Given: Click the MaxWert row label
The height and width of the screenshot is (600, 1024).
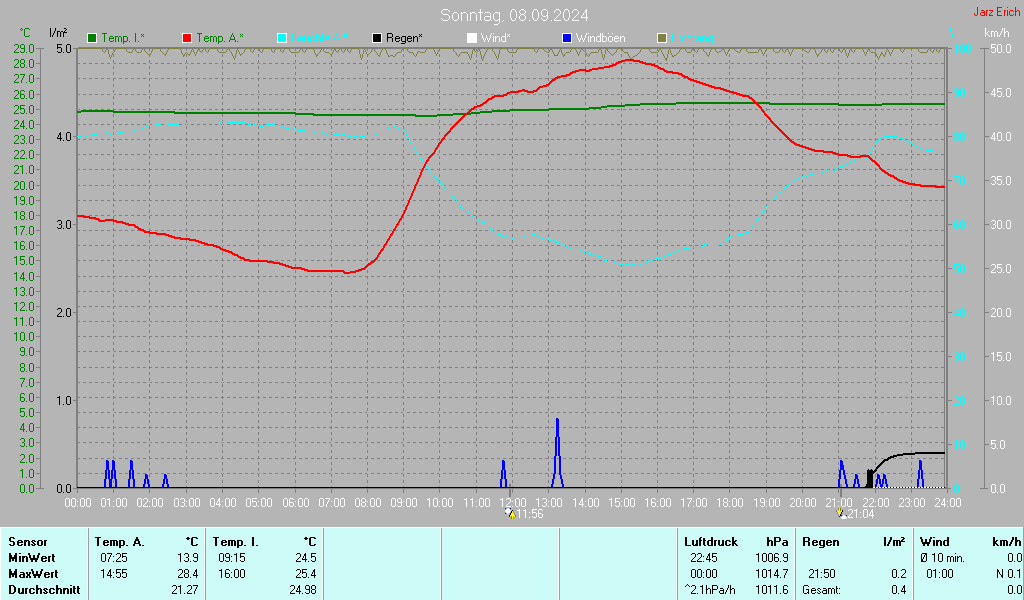Looking at the screenshot, I should [33, 574].
